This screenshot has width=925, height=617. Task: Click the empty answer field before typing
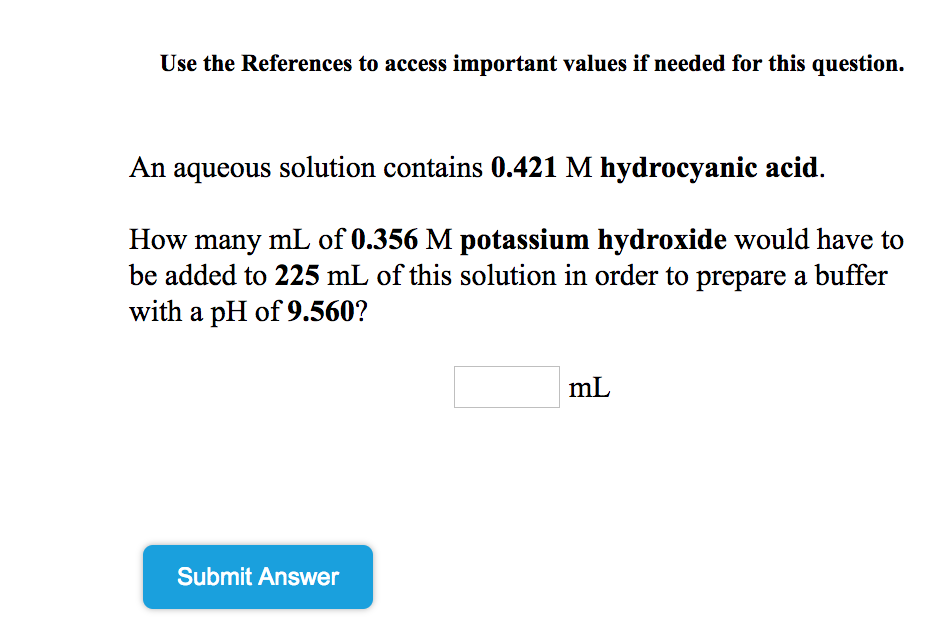coord(506,386)
